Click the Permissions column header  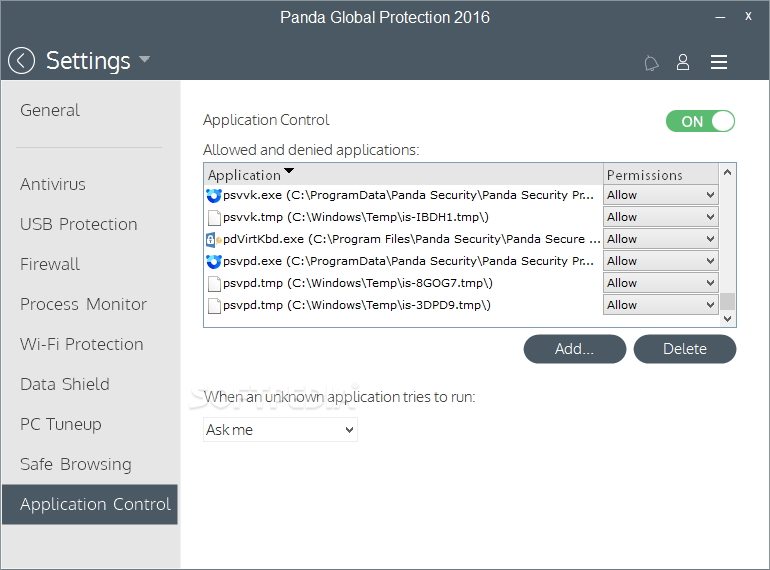tap(660, 174)
